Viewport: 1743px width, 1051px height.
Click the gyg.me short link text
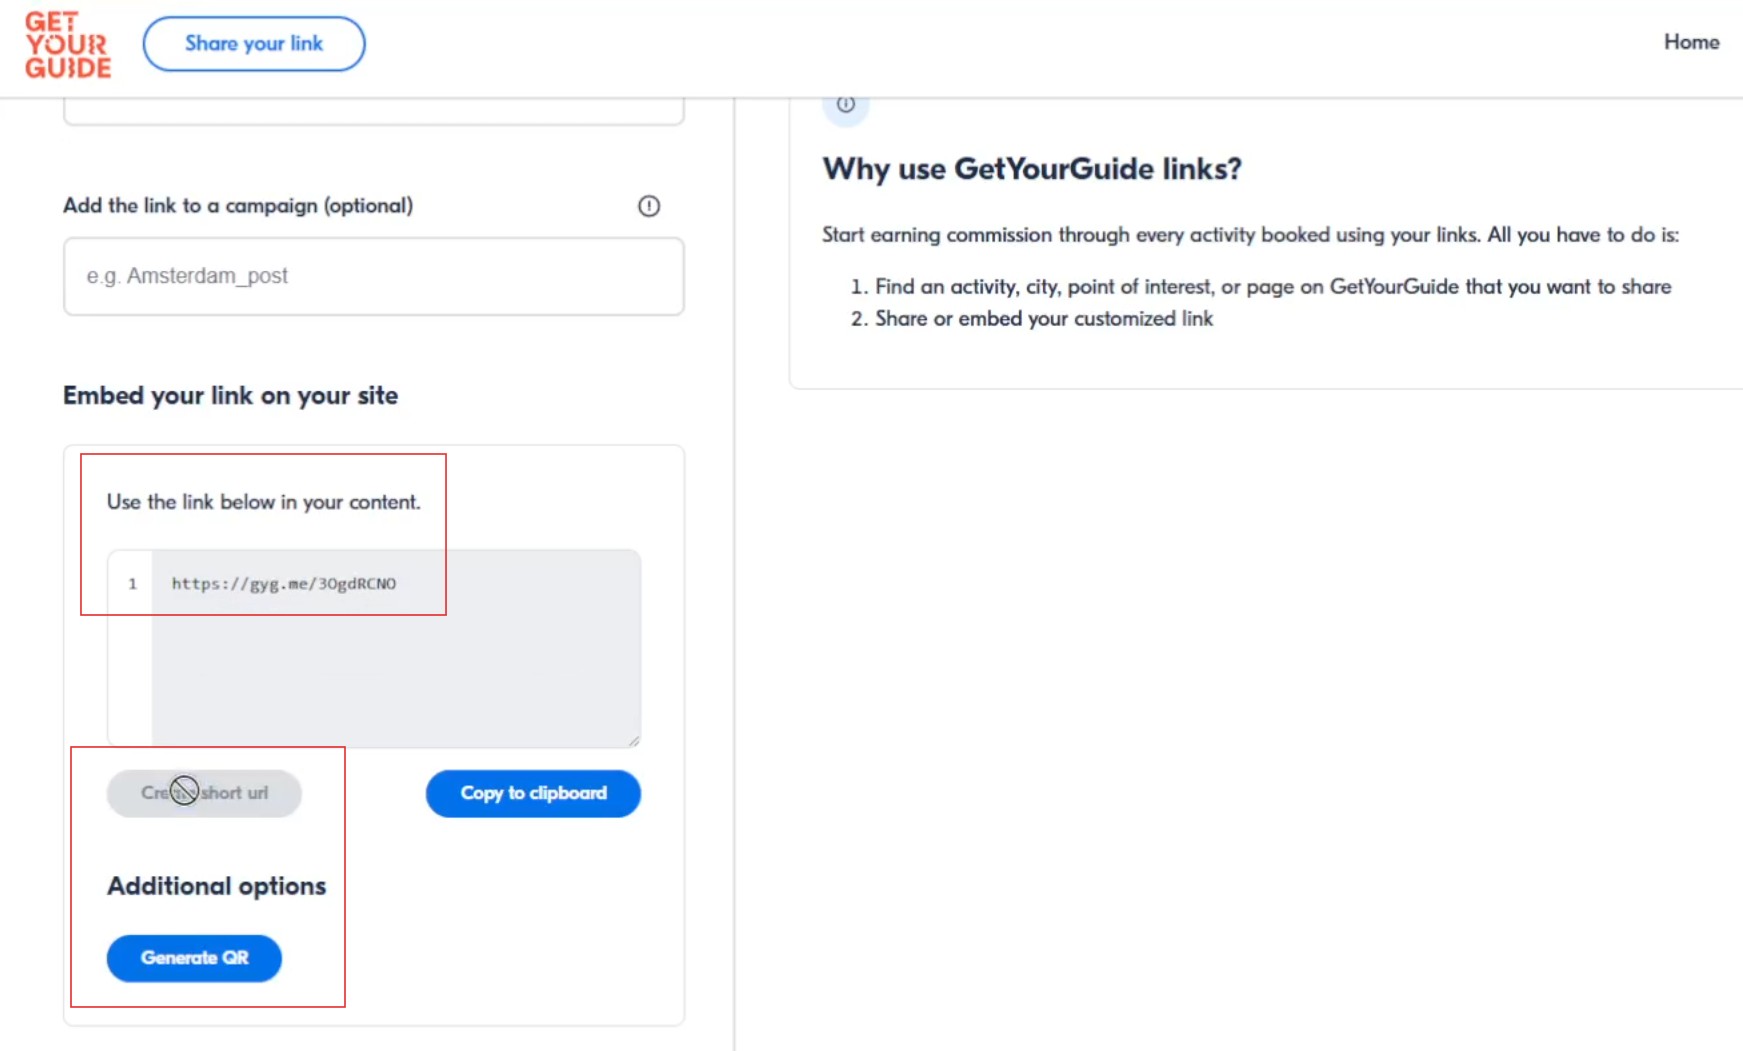click(x=284, y=584)
